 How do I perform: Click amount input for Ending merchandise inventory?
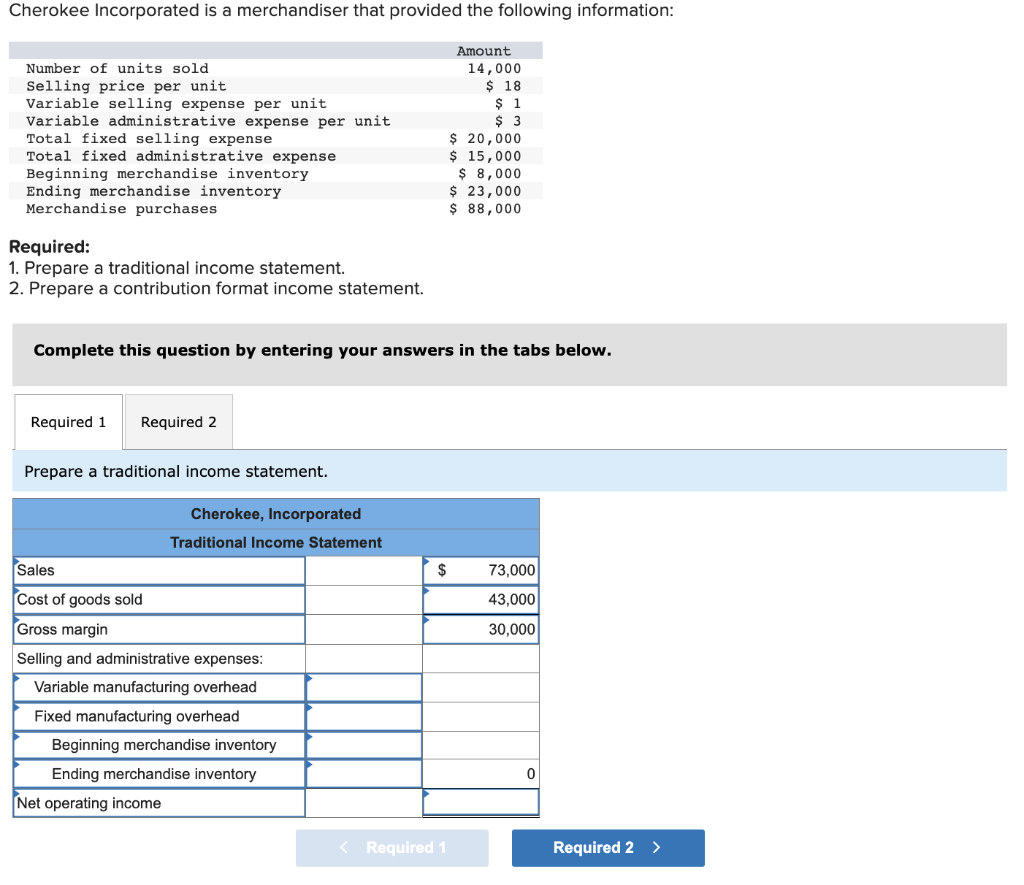click(x=364, y=774)
